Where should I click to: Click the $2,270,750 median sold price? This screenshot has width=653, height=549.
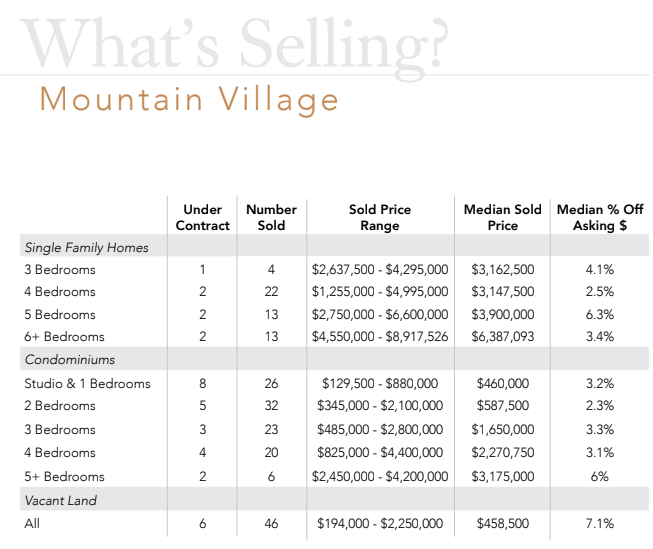point(503,452)
